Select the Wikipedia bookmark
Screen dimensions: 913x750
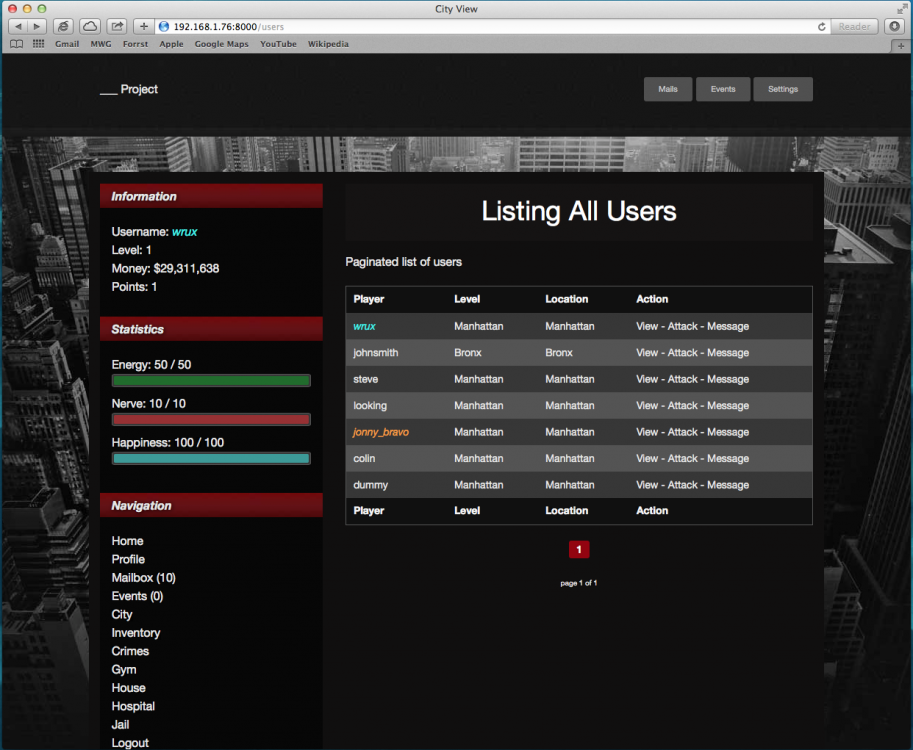(328, 44)
